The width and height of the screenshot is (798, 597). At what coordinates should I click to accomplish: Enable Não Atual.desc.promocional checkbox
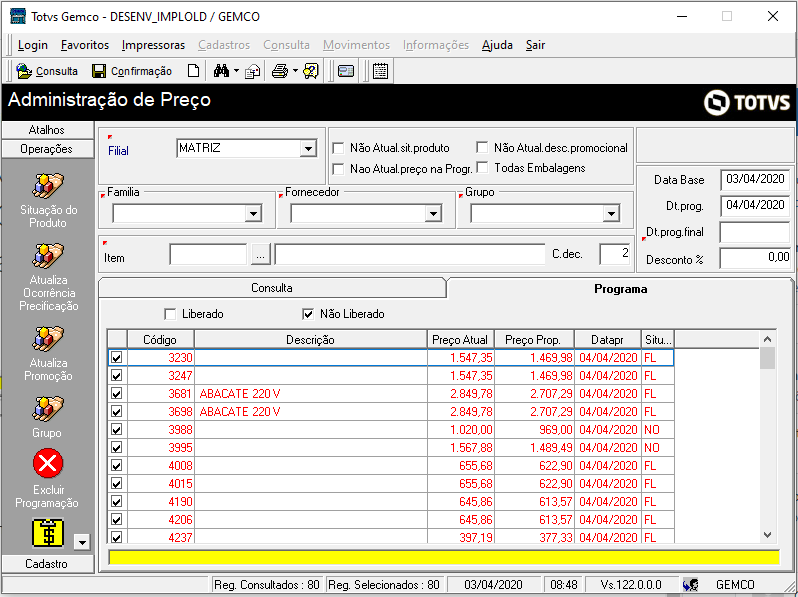[482, 148]
